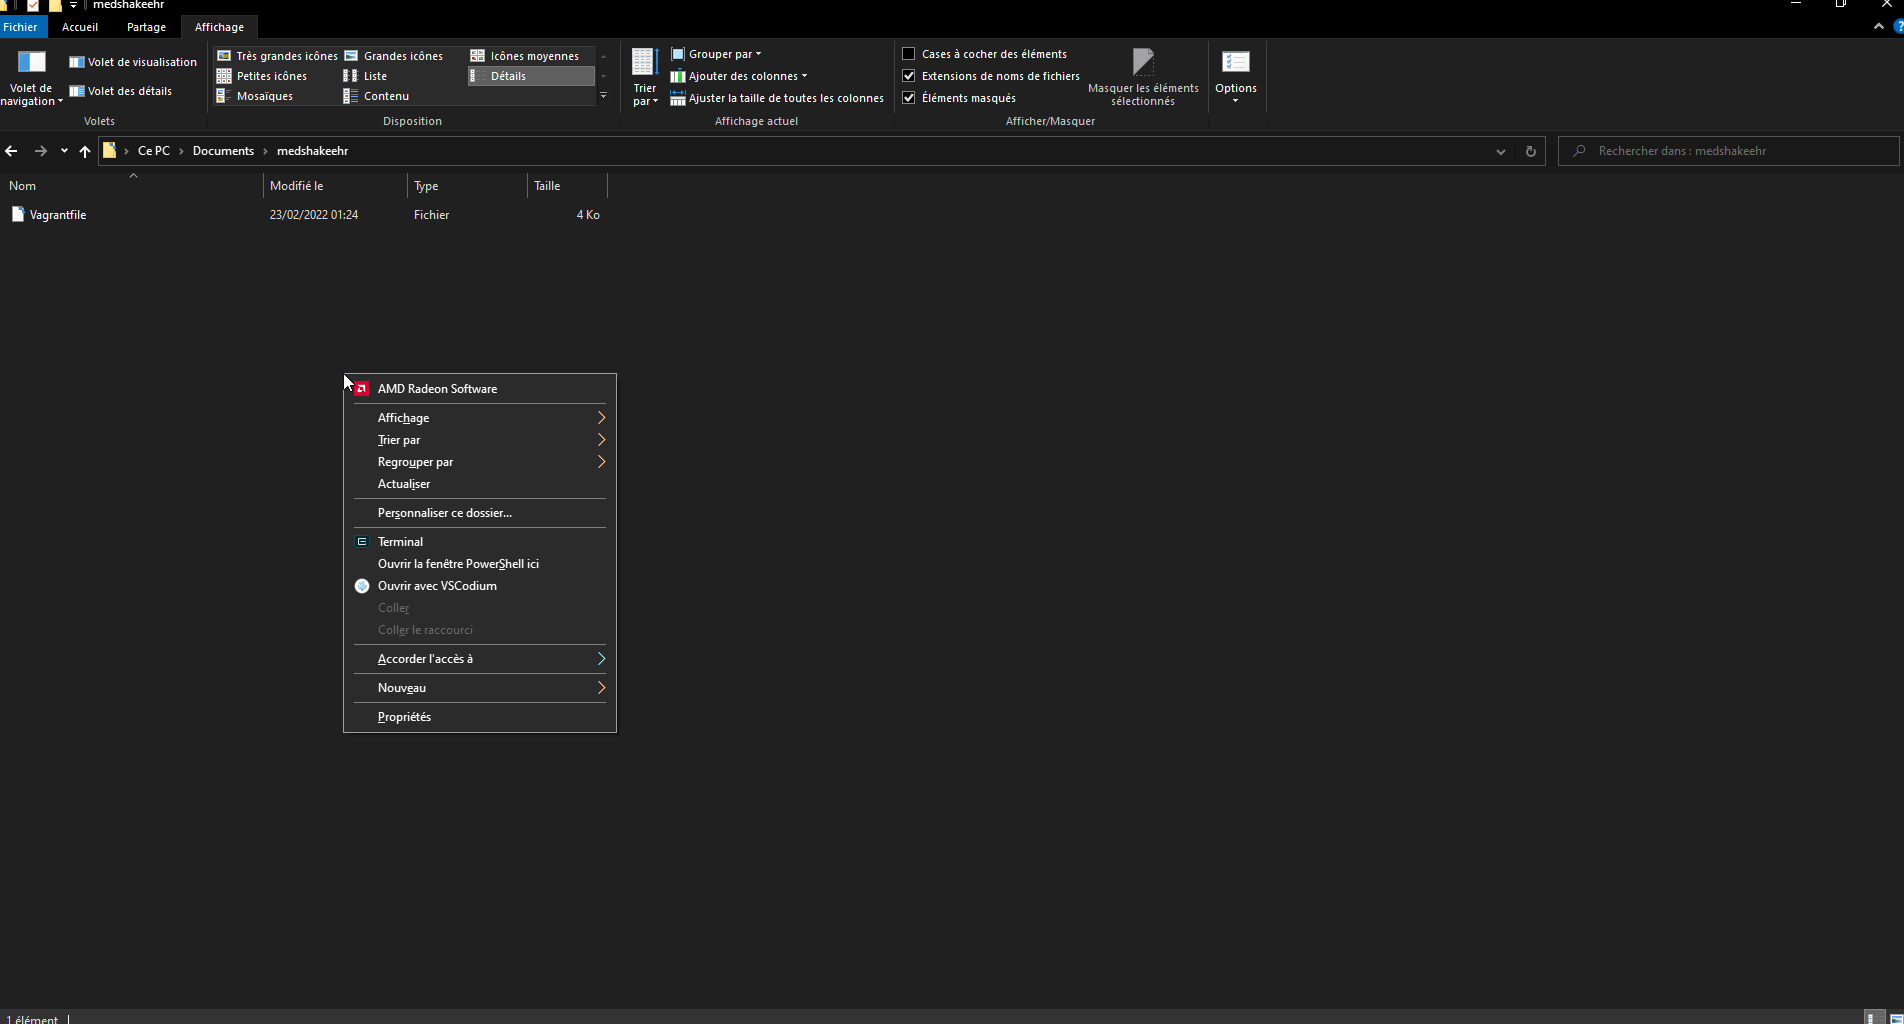The height and width of the screenshot is (1024, 1904).
Task: Choose the Liste layout
Action: click(x=365, y=76)
